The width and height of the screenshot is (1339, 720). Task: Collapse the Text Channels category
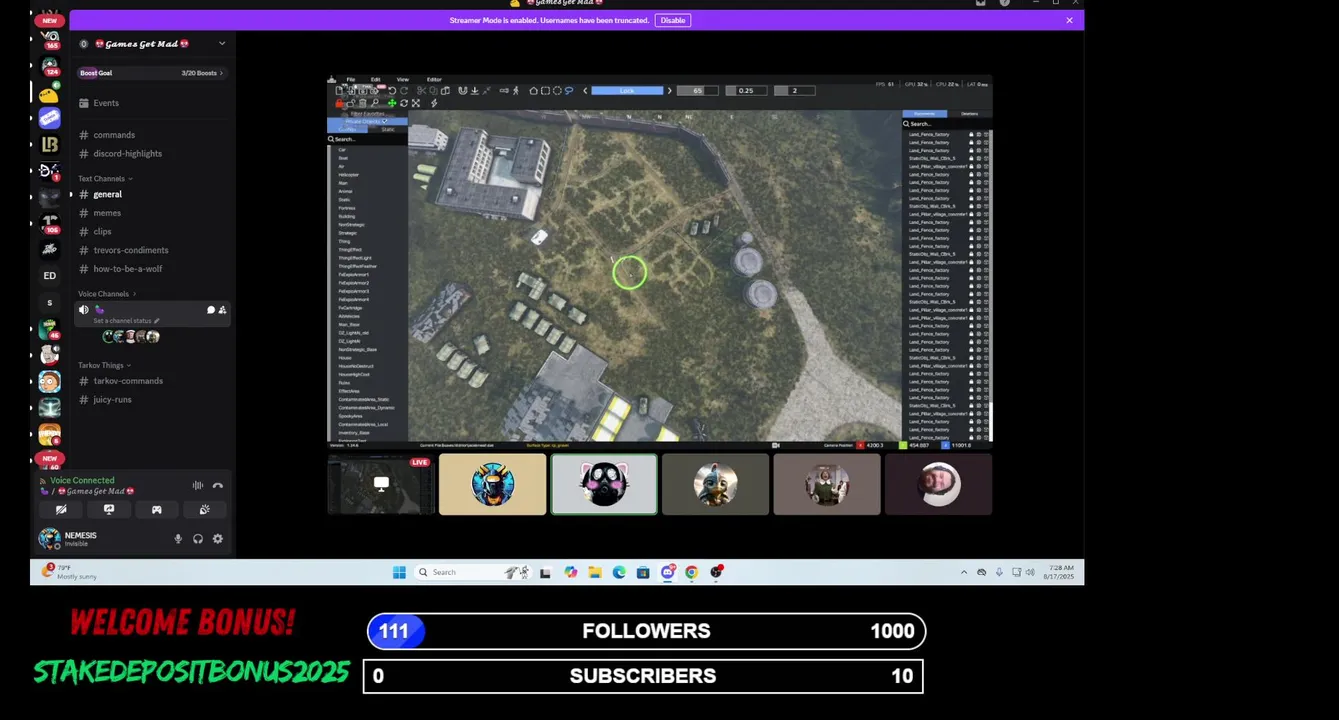point(105,178)
